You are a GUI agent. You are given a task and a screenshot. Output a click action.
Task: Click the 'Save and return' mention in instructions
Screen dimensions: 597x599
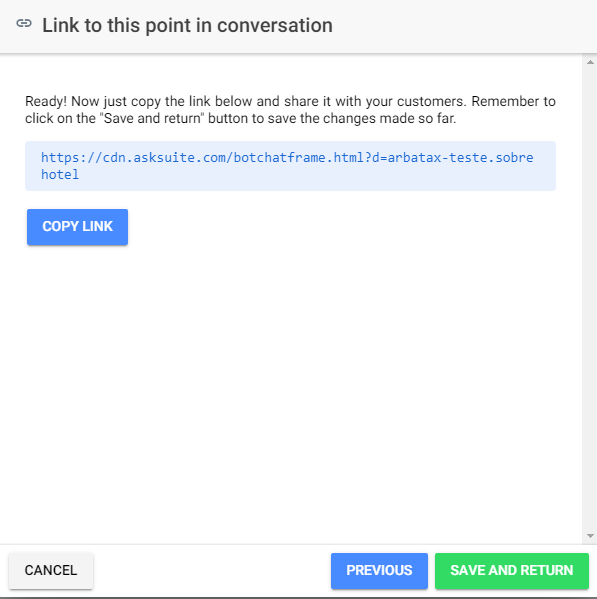[152, 118]
